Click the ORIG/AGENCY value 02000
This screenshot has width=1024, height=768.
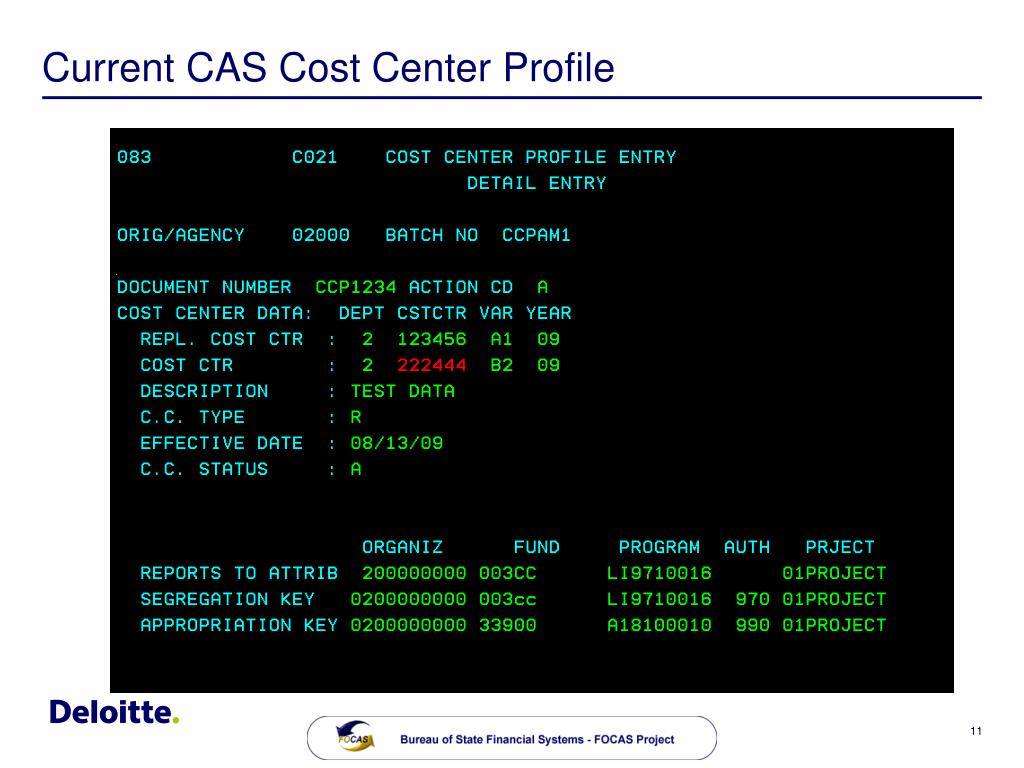pos(321,235)
